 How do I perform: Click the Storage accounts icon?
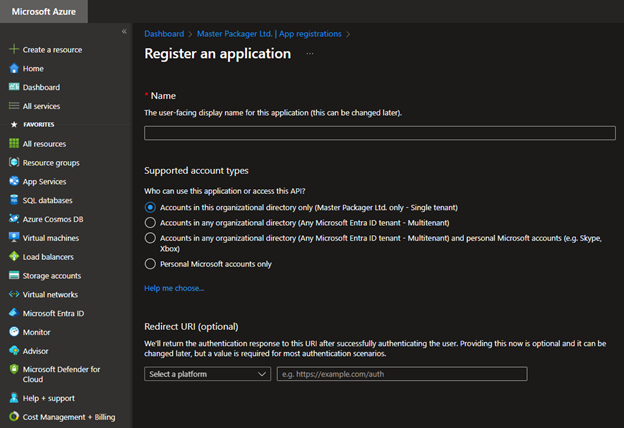click(14, 275)
